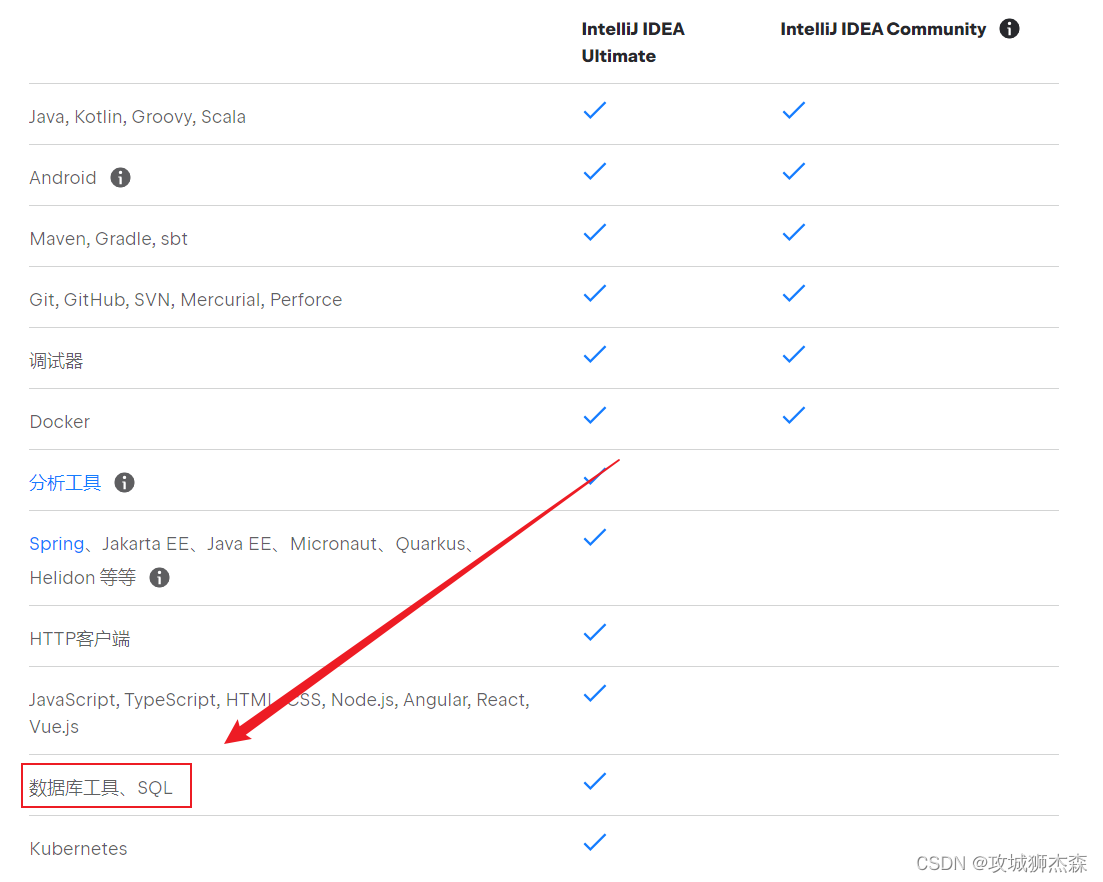The image size is (1103, 882).
Task: Open the Spring link
Action: pos(56,544)
